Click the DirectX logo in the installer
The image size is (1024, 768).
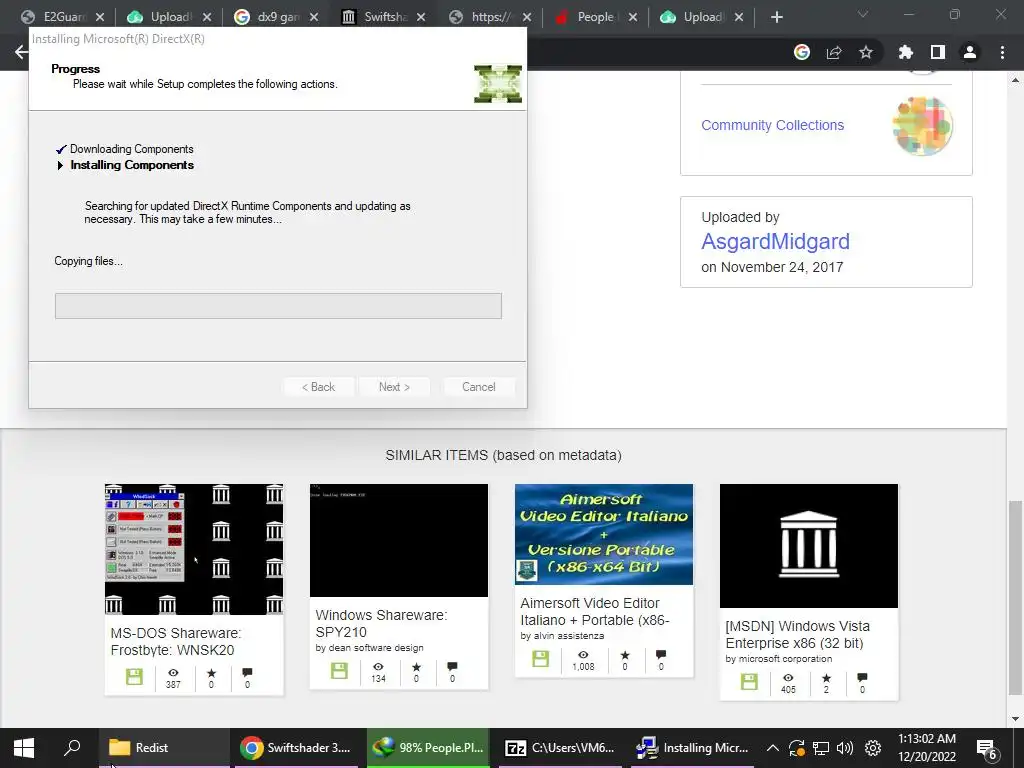click(498, 84)
